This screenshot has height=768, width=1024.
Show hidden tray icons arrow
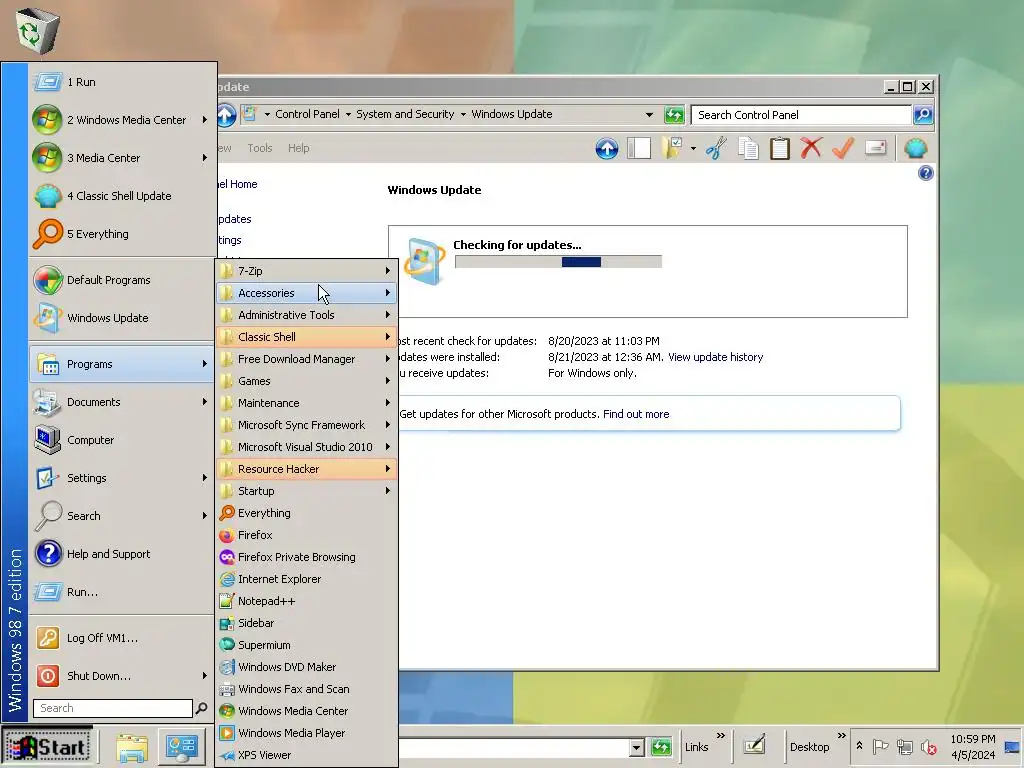point(859,745)
